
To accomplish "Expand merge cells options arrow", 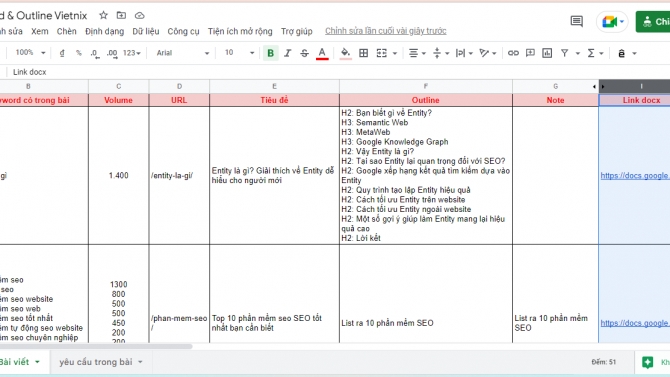I will tap(395, 53).
